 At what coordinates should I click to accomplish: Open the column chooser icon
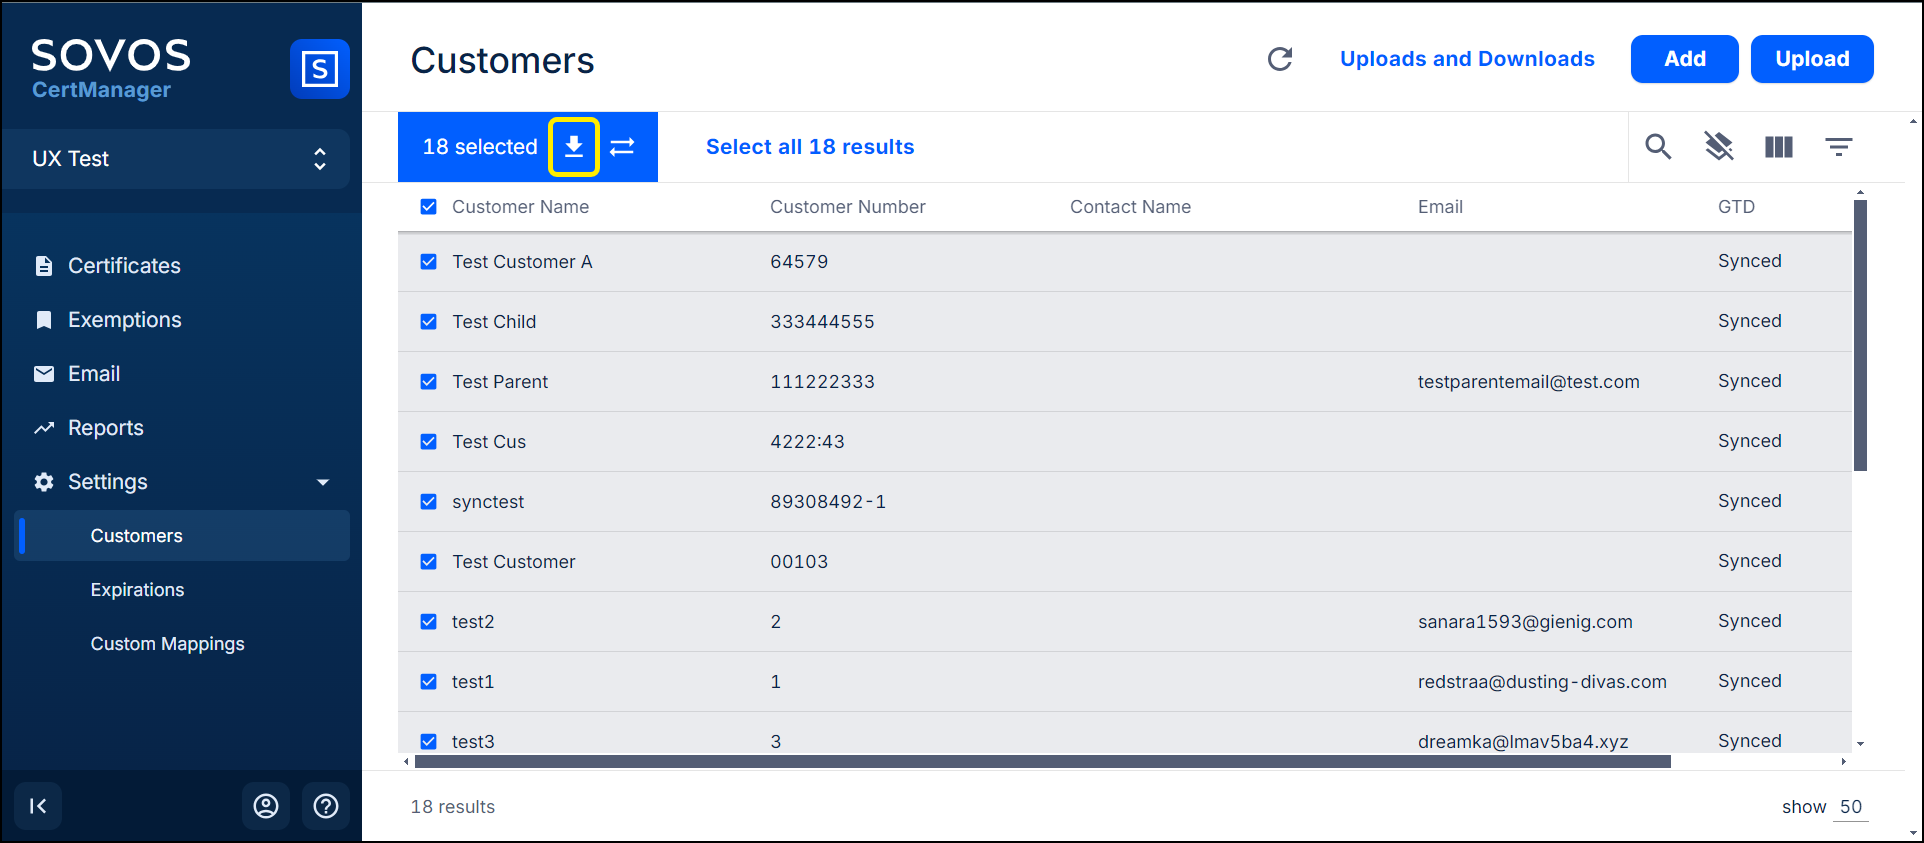[1778, 147]
